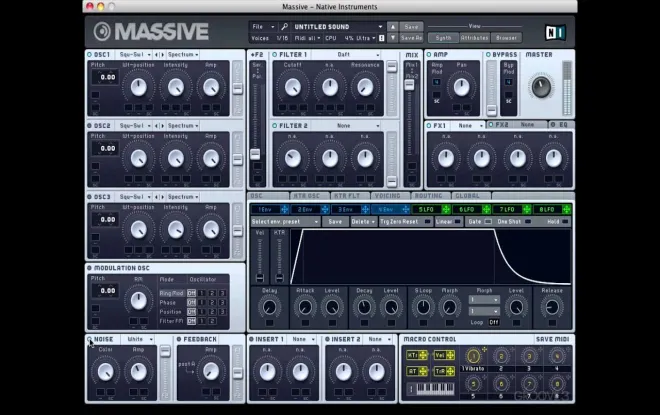Screen dimensions: 660x415
Task: Click the KTr macro crosshair handle
Action: [x=423, y=355]
